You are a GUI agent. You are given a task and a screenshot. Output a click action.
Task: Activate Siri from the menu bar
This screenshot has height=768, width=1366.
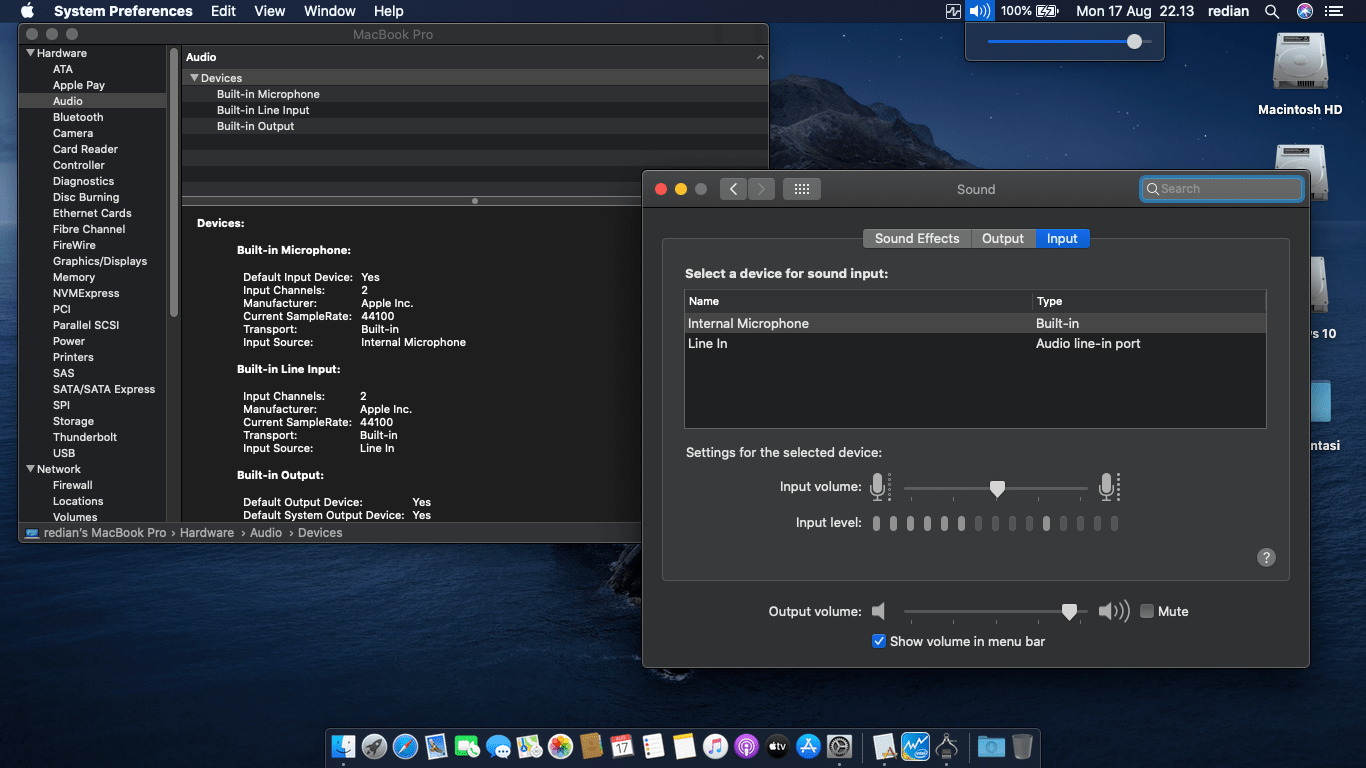click(1304, 11)
